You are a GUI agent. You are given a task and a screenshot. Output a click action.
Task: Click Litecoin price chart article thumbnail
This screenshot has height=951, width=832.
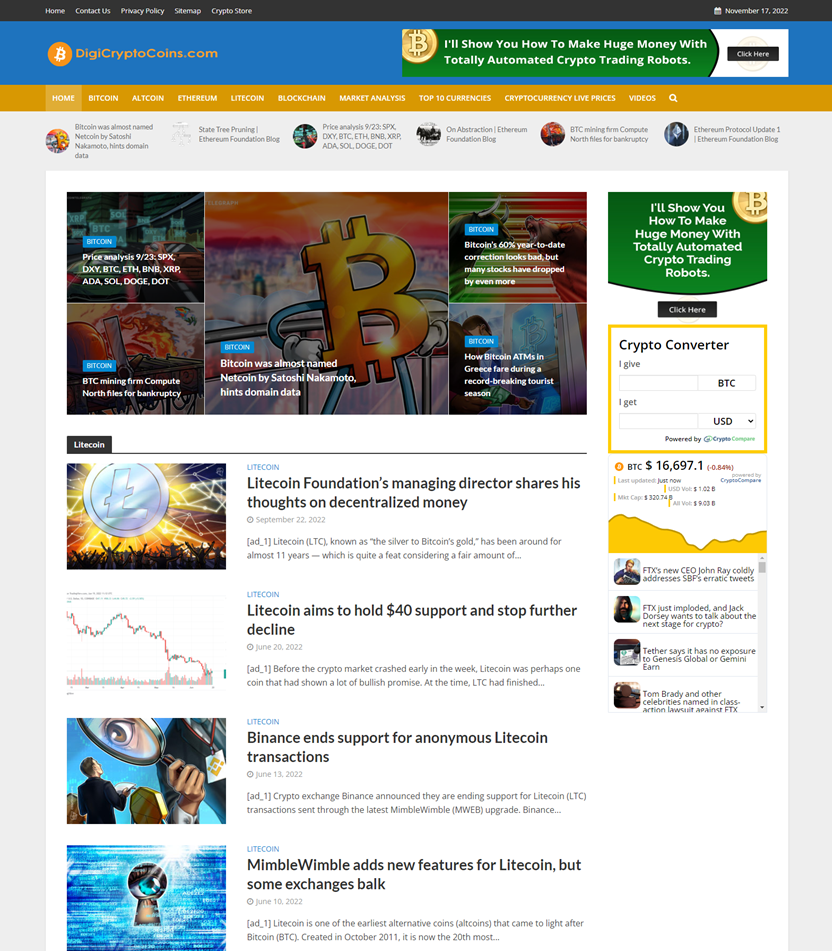[146, 644]
